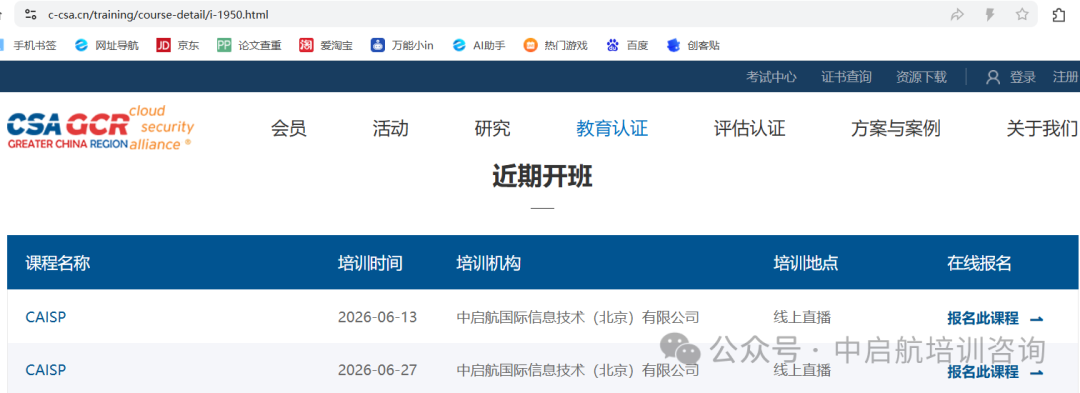
Task: Open 资源下载 in the top bar
Action: [922, 77]
